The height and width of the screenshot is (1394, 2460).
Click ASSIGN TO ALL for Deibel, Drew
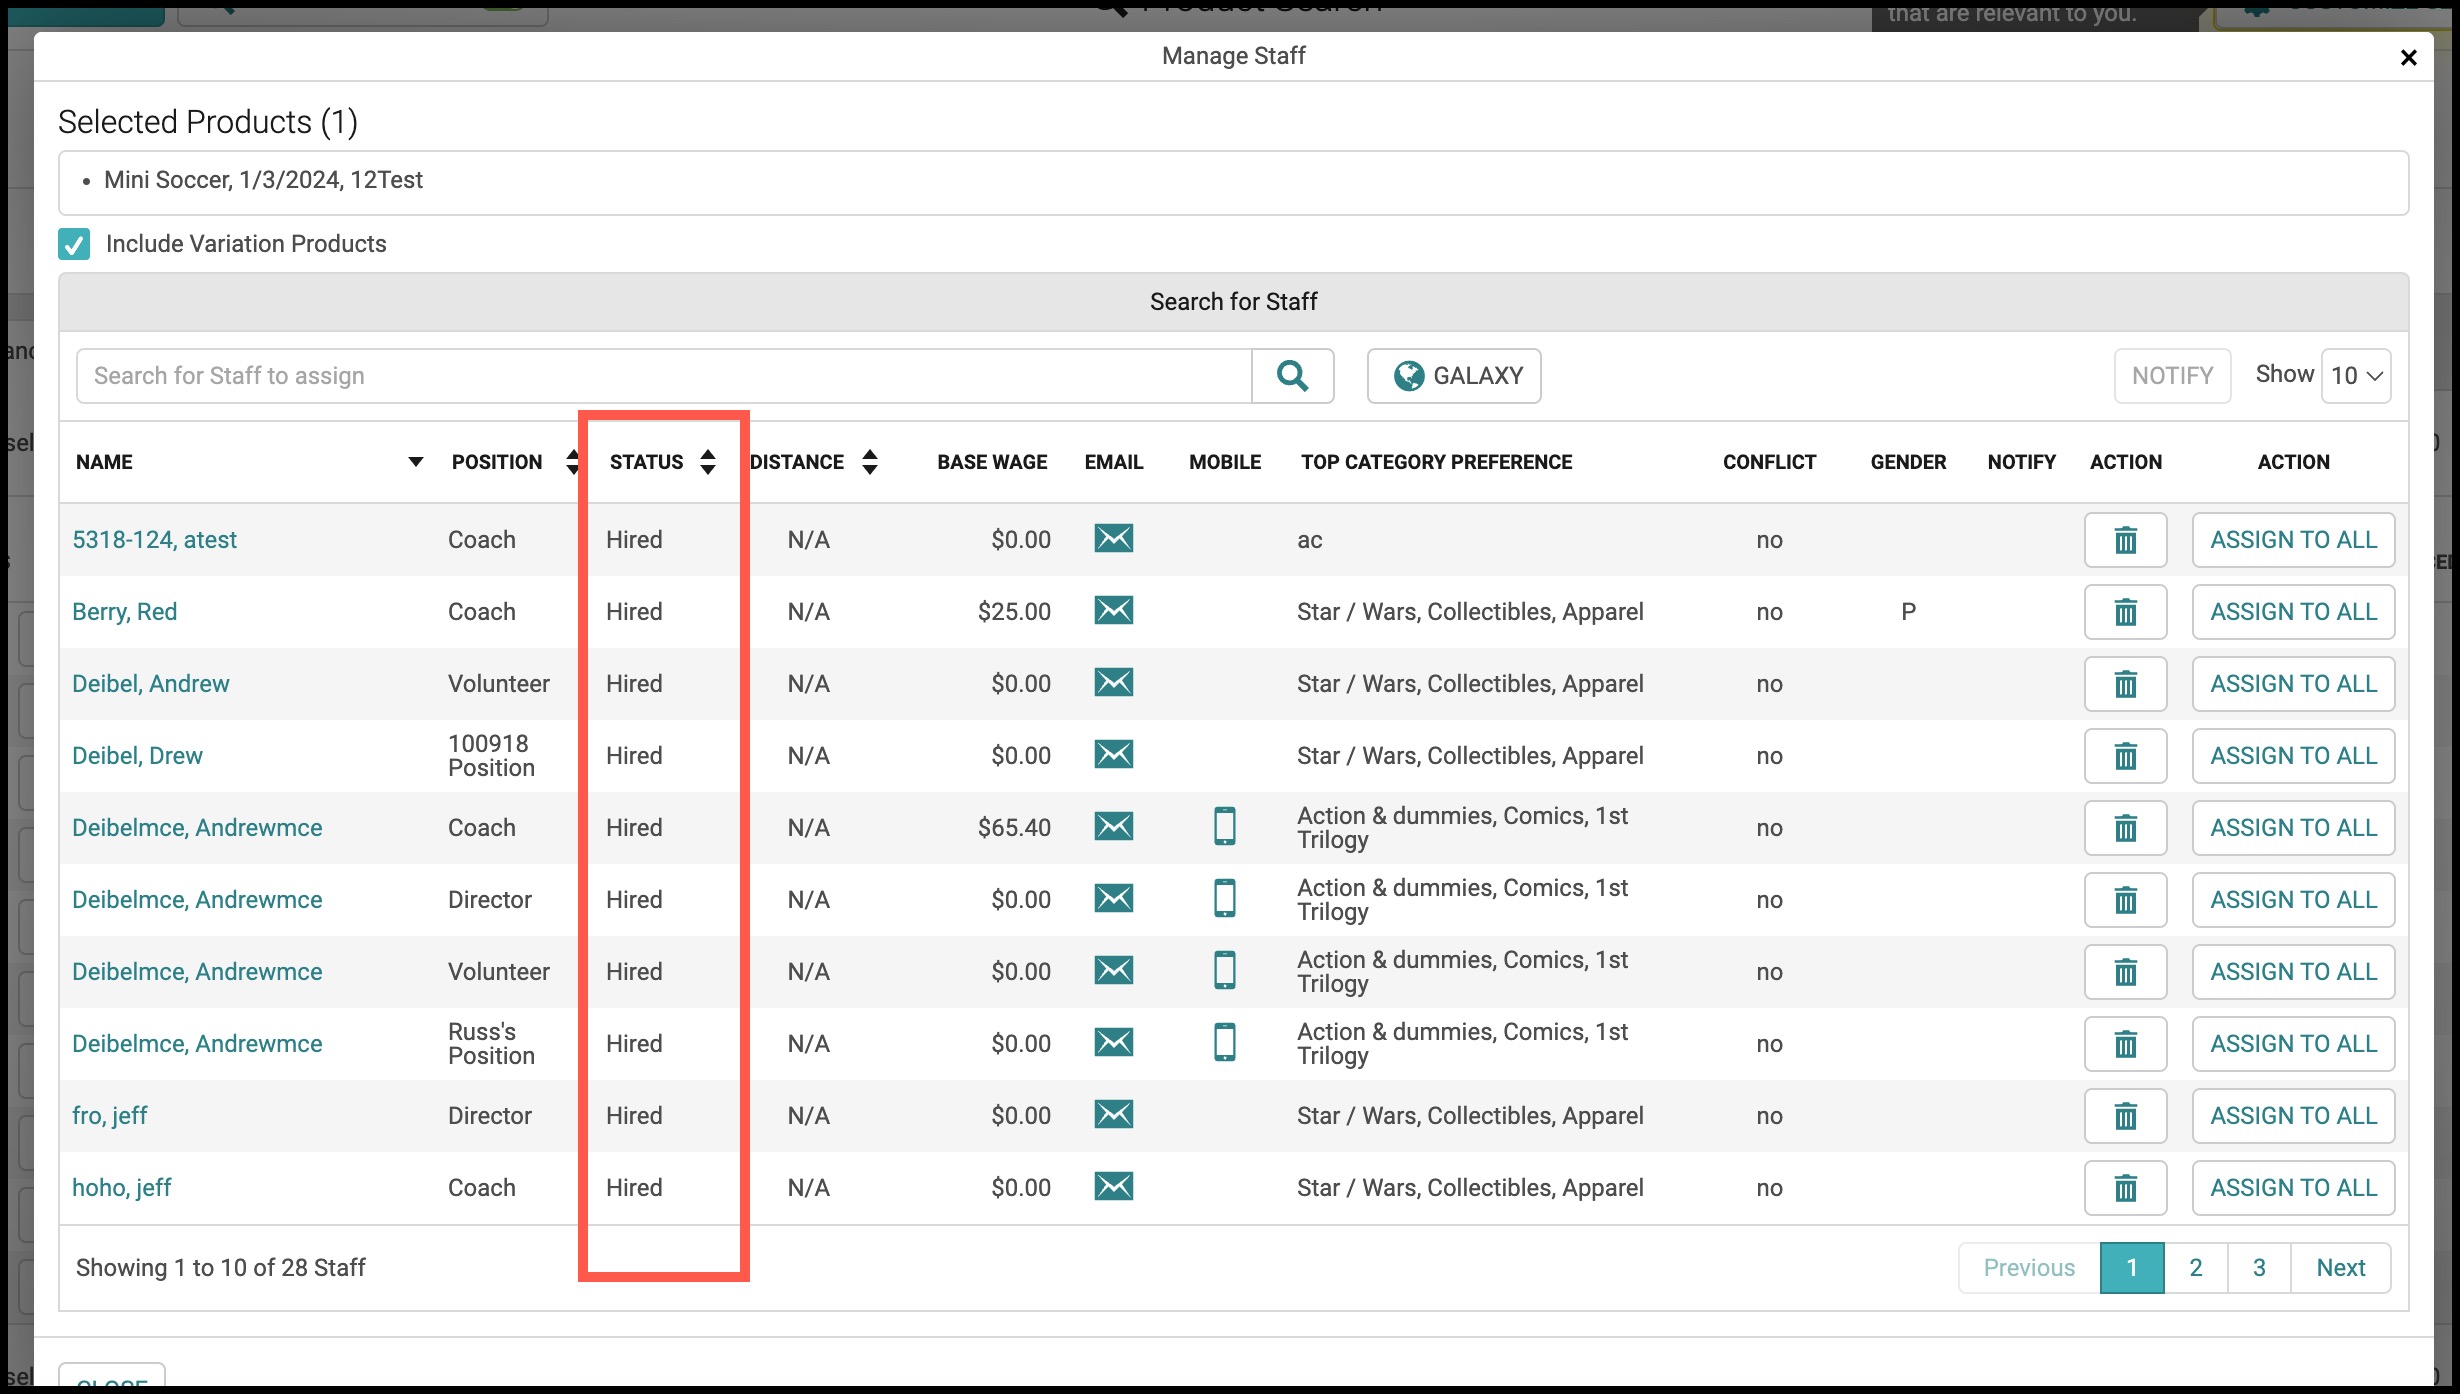(2293, 756)
